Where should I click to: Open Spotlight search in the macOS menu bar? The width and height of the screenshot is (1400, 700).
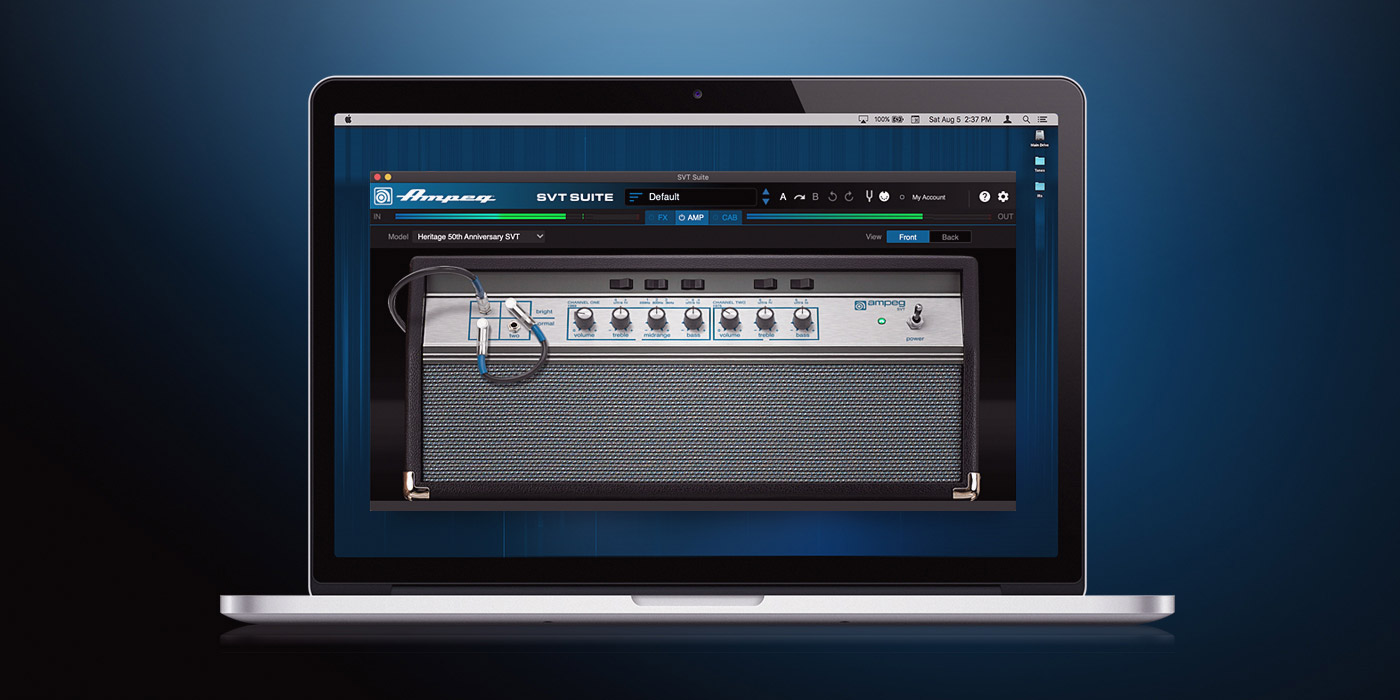click(x=1025, y=119)
